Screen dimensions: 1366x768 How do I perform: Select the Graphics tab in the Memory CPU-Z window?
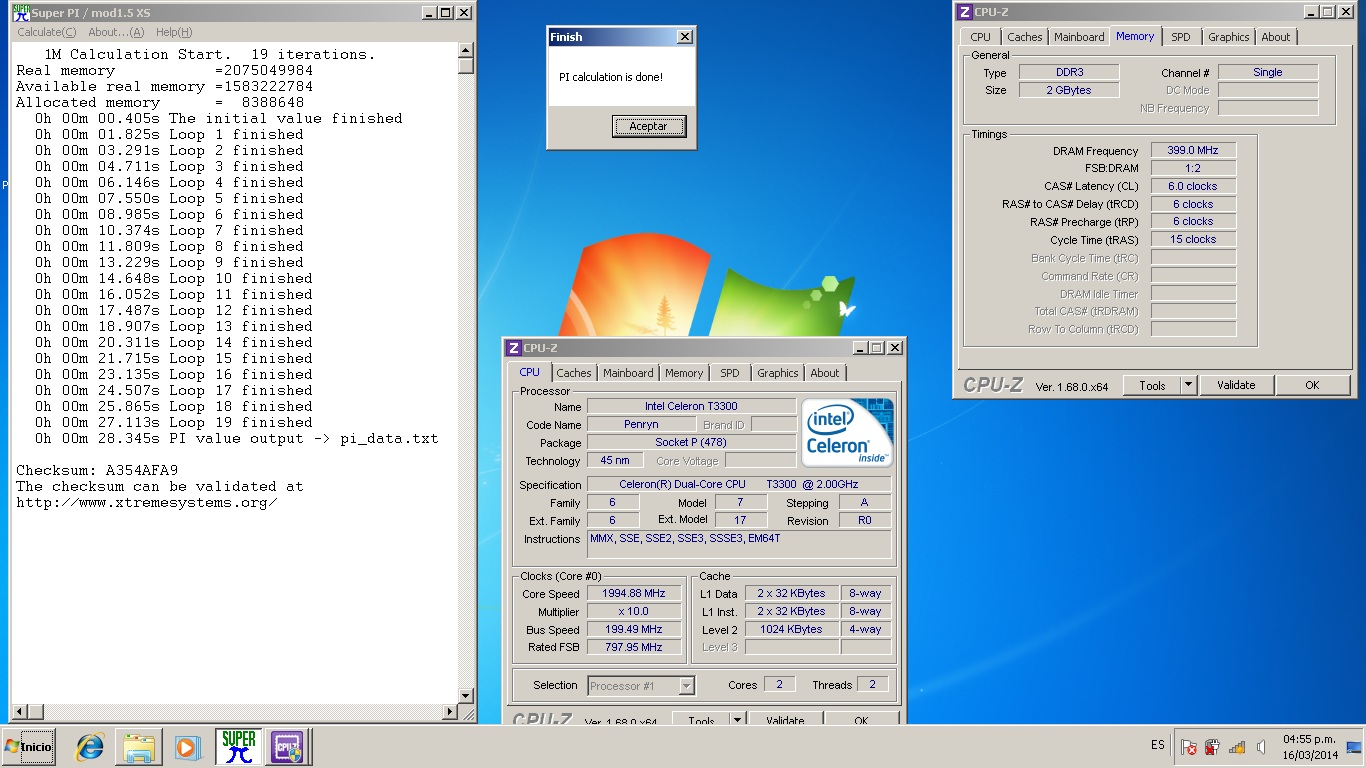1229,37
